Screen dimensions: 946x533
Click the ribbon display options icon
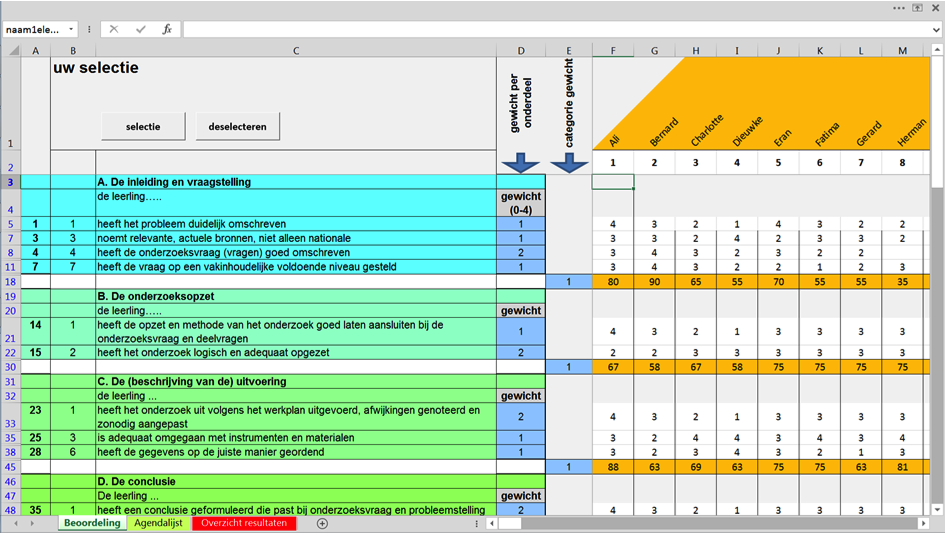click(917, 8)
